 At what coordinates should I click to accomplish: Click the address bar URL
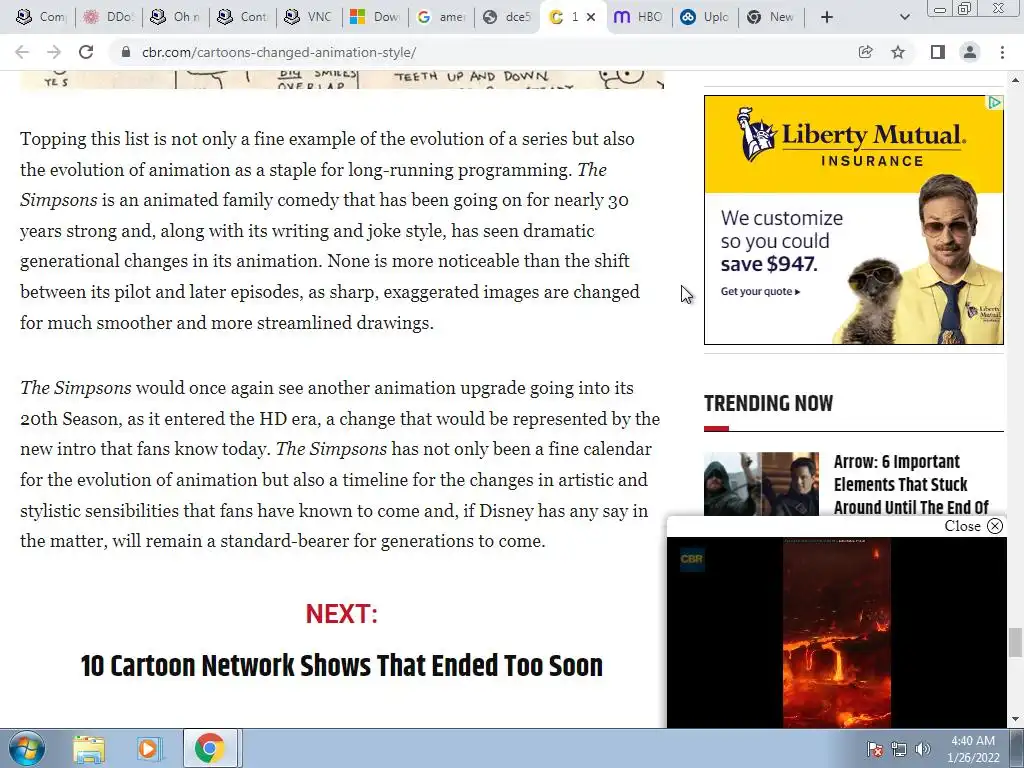click(x=279, y=52)
